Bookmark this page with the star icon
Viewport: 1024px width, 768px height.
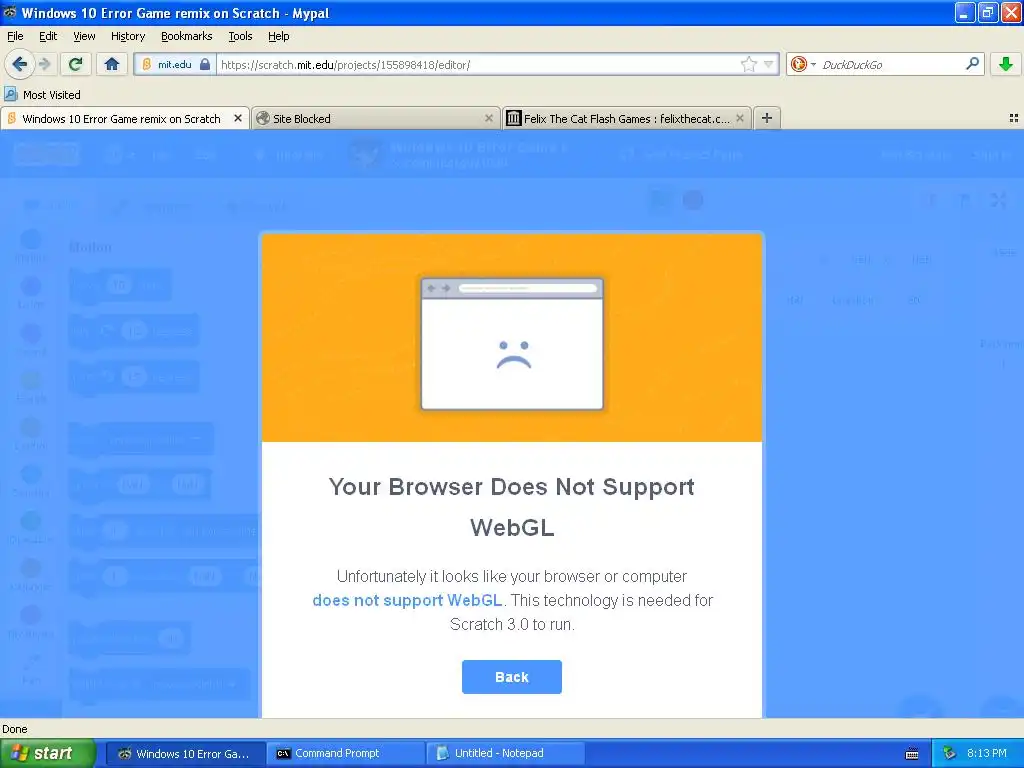pyautogui.click(x=748, y=64)
